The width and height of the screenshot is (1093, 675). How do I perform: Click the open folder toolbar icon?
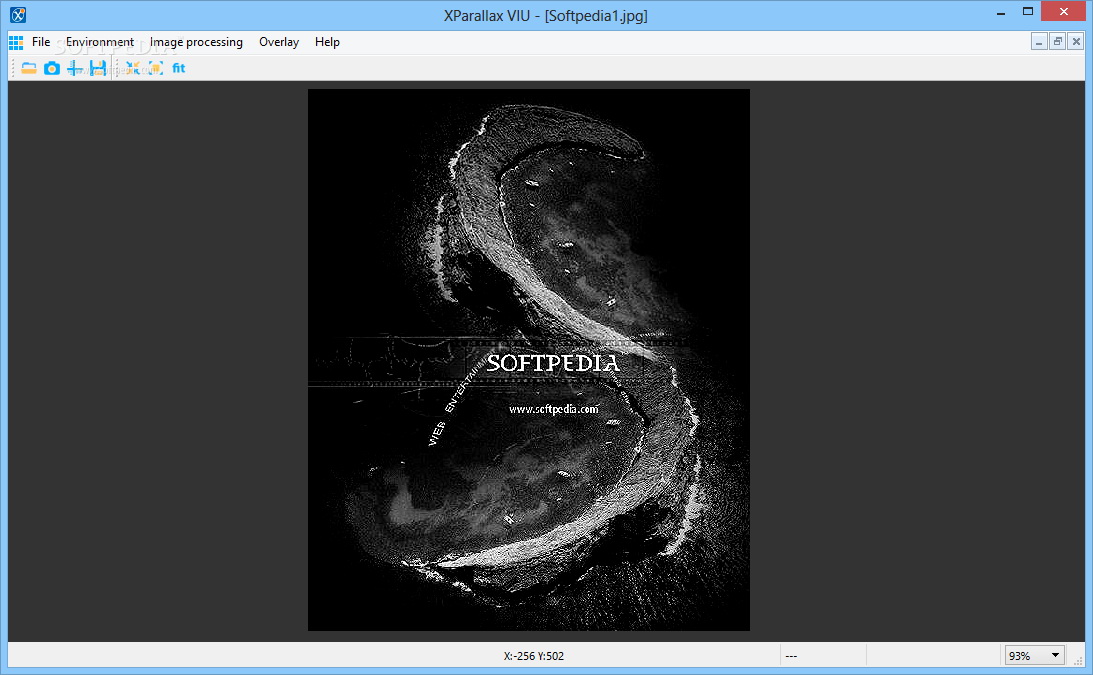tap(29, 68)
